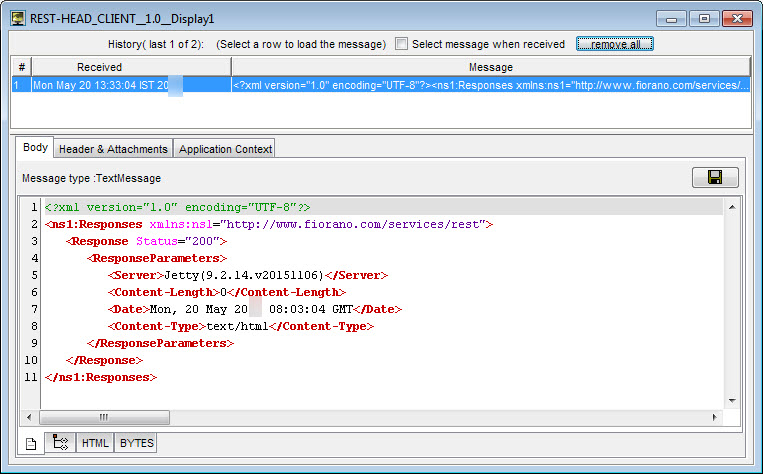The height and width of the screenshot is (474, 763).
Task: Click the # column header
Action: [20, 67]
